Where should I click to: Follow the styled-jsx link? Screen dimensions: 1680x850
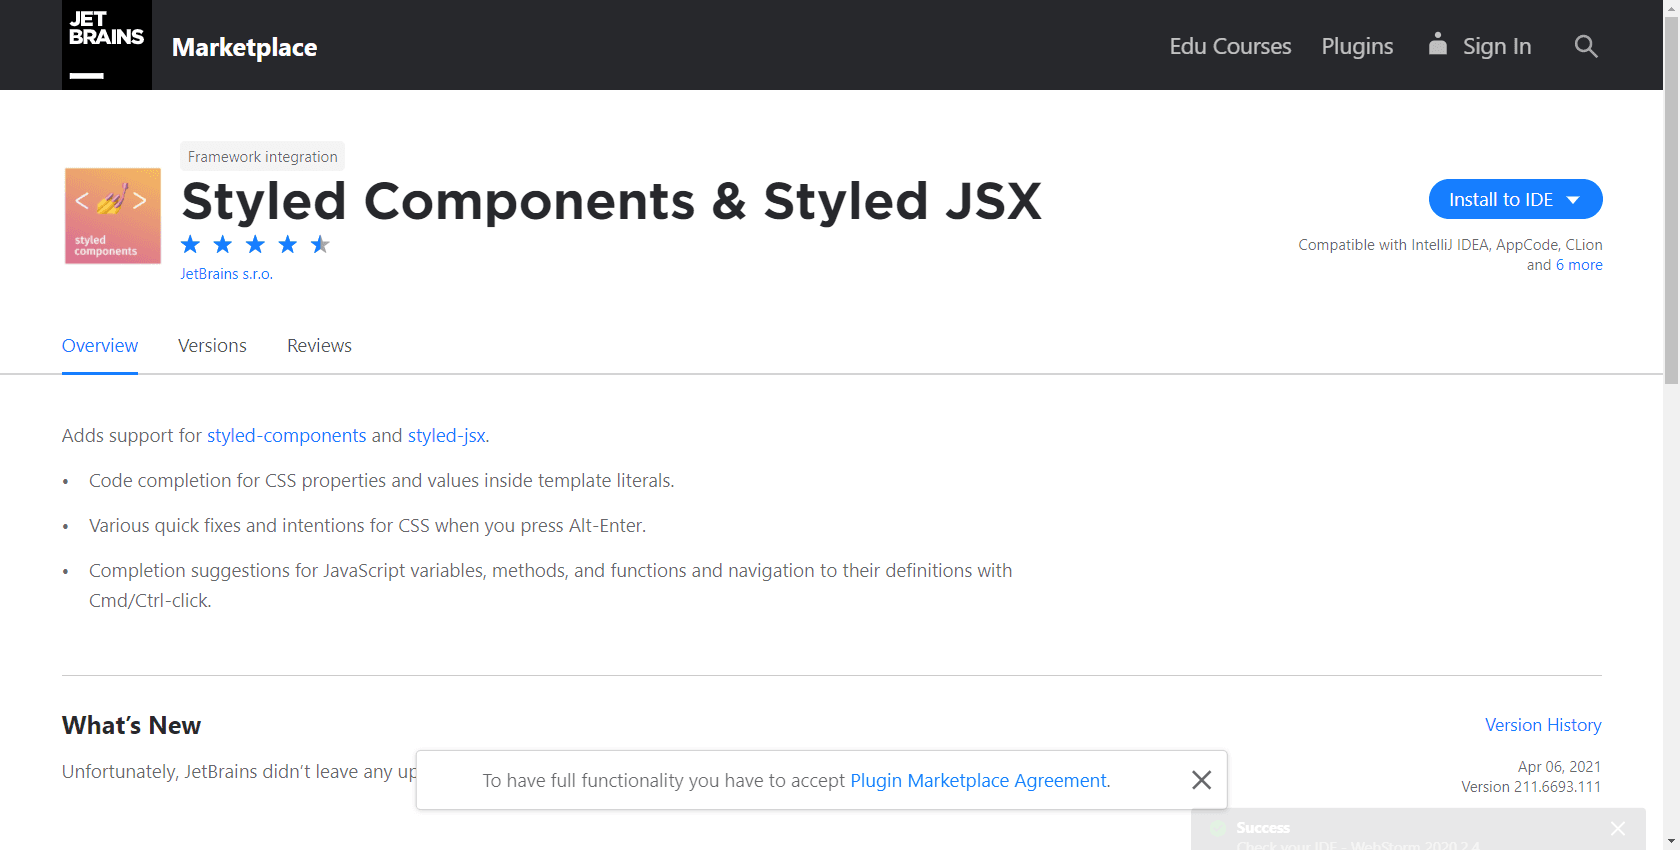point(446,436)
